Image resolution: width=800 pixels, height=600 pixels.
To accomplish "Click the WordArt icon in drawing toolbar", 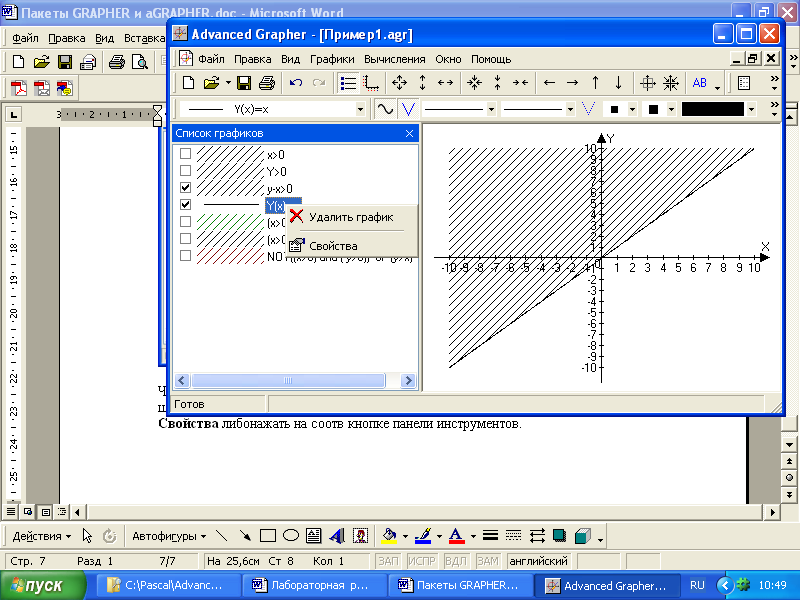I will tap(336, 536).
